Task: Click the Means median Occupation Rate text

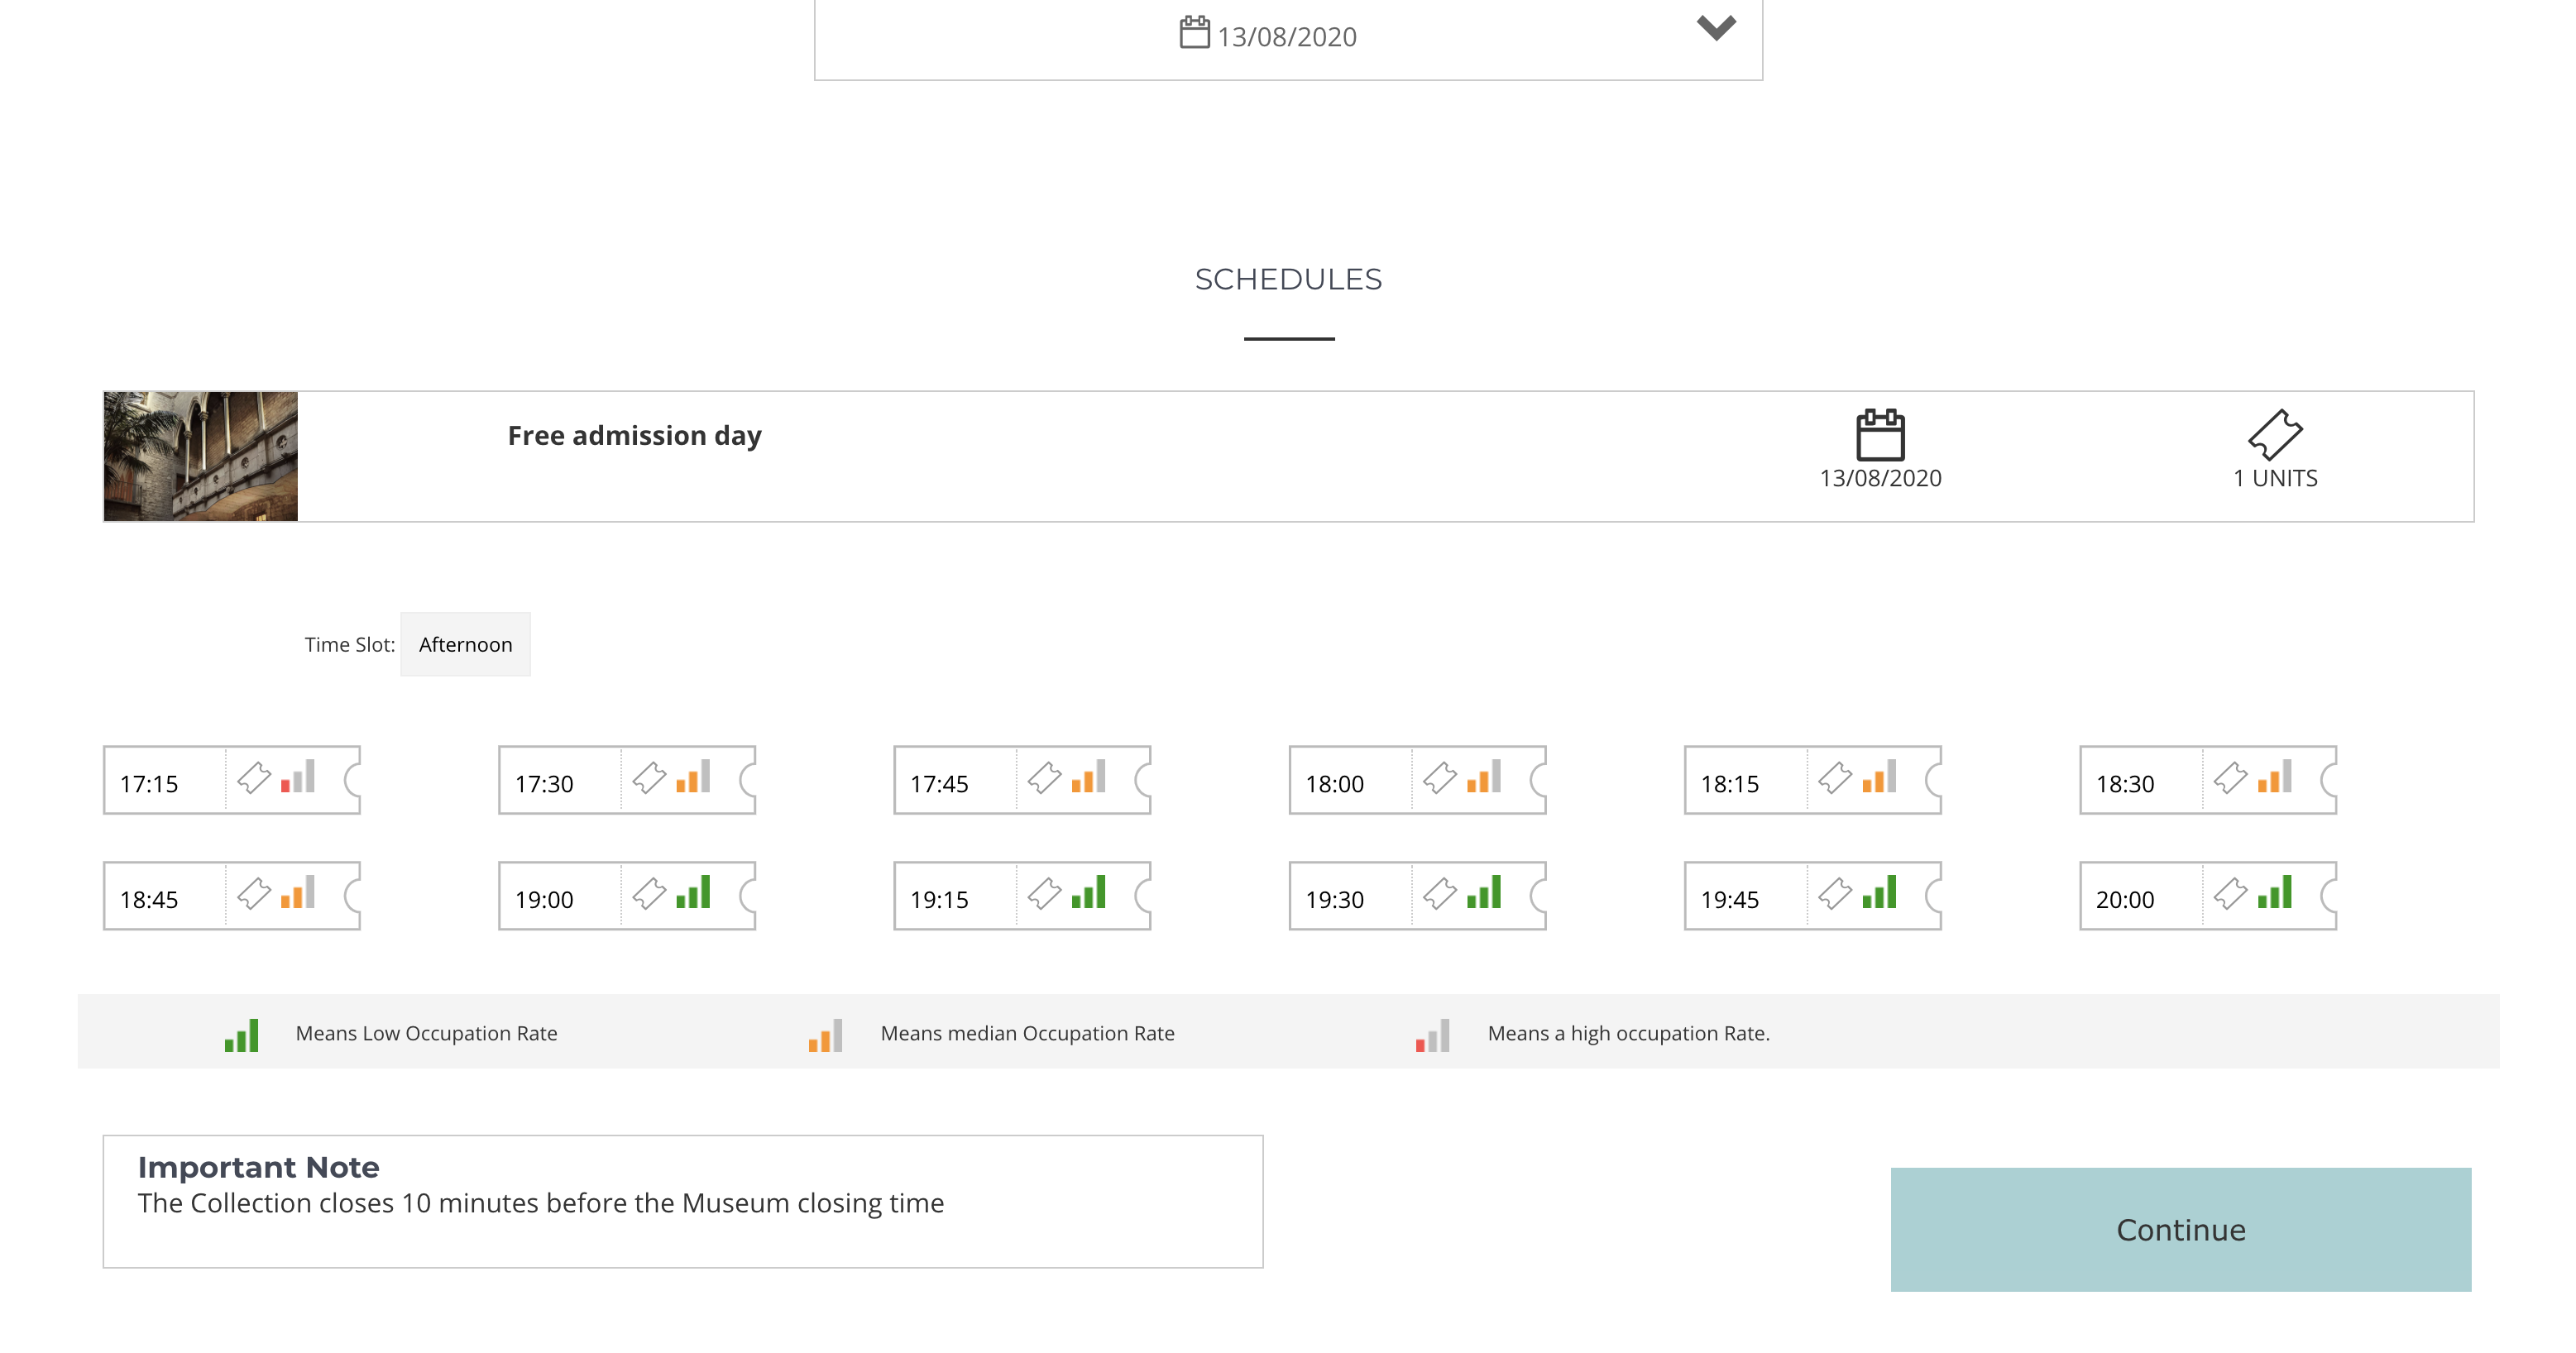Action: coord(1027,1034)
